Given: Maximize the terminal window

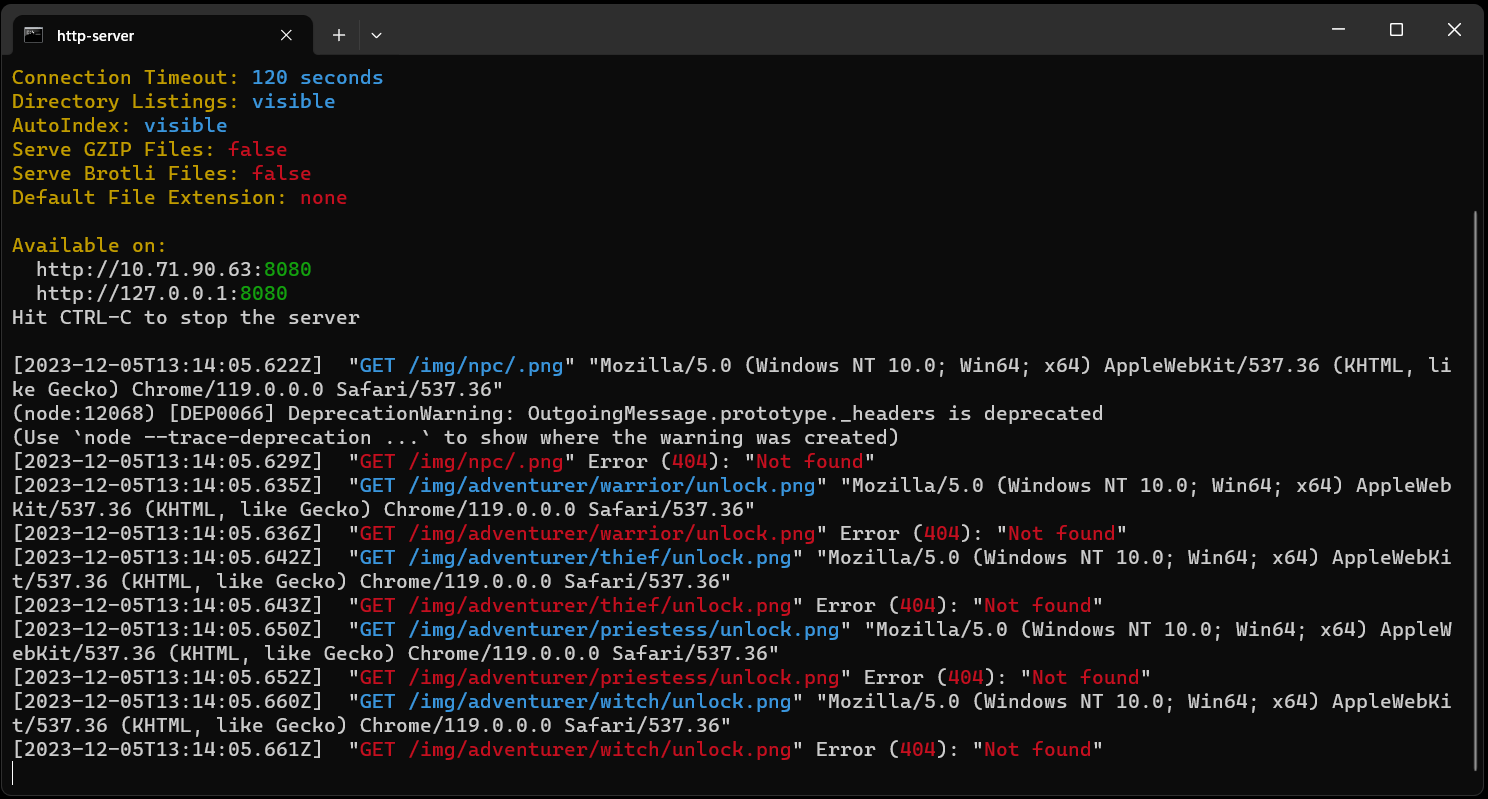Looking at the screenshot, I should coord(1396,30).
